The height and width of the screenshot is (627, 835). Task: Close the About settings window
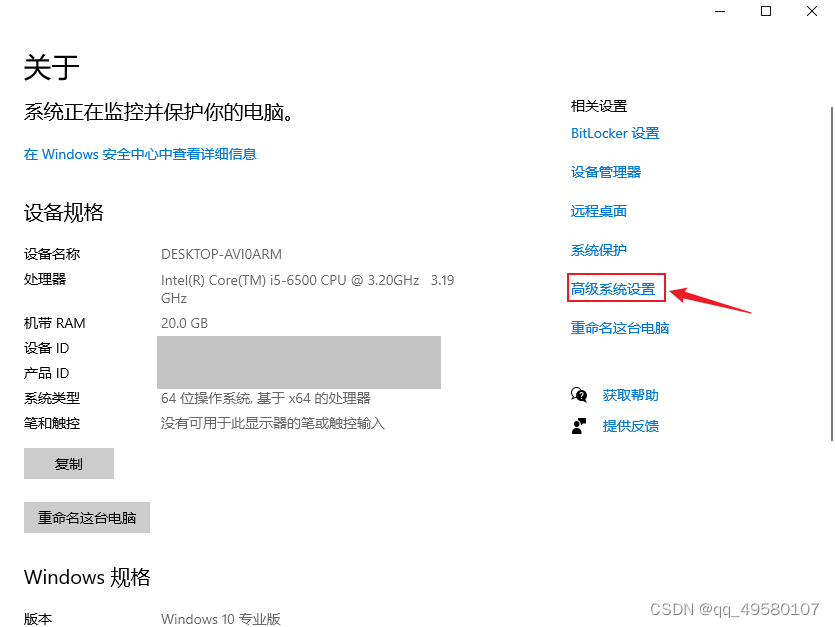812,11
